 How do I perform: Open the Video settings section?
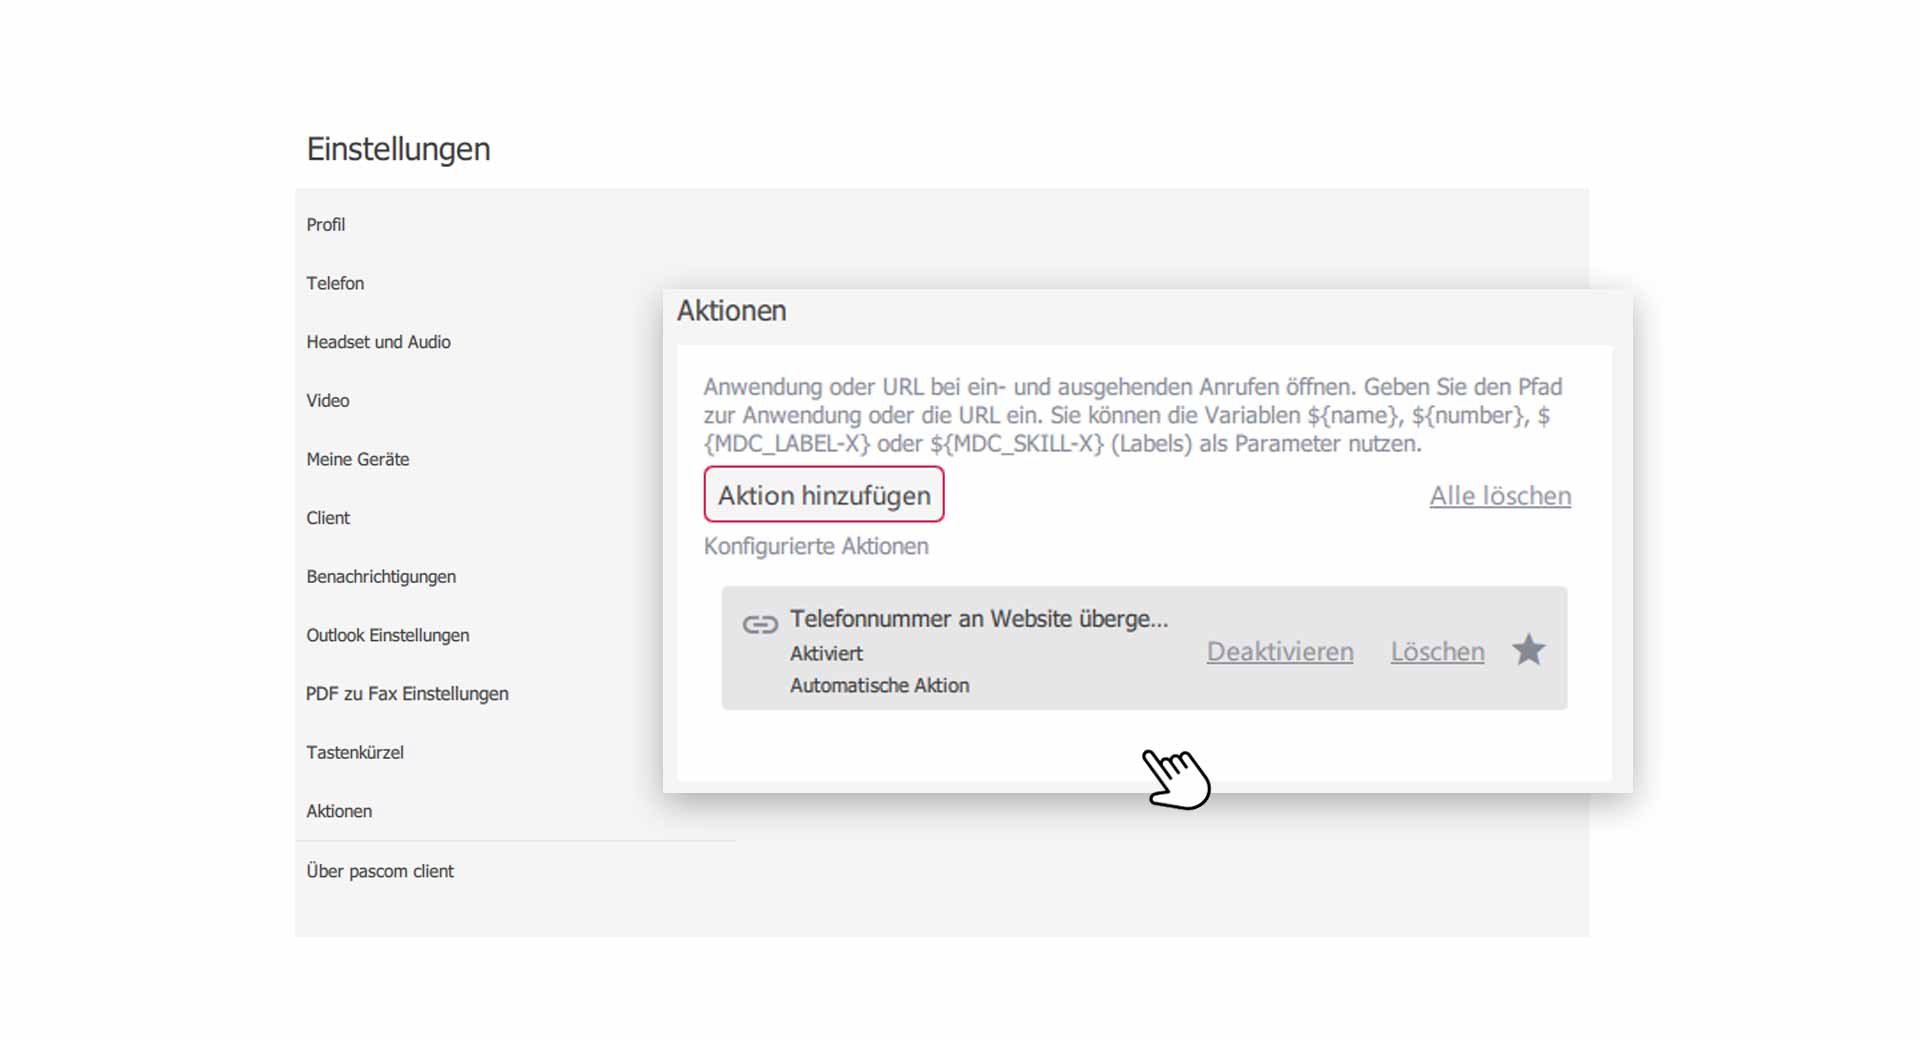[328, 401]
